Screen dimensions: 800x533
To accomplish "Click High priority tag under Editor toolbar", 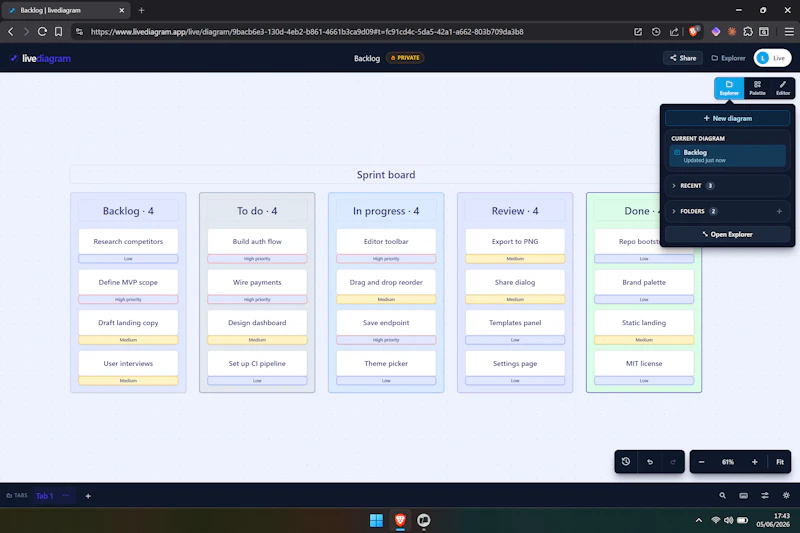I will click(386, 259).
